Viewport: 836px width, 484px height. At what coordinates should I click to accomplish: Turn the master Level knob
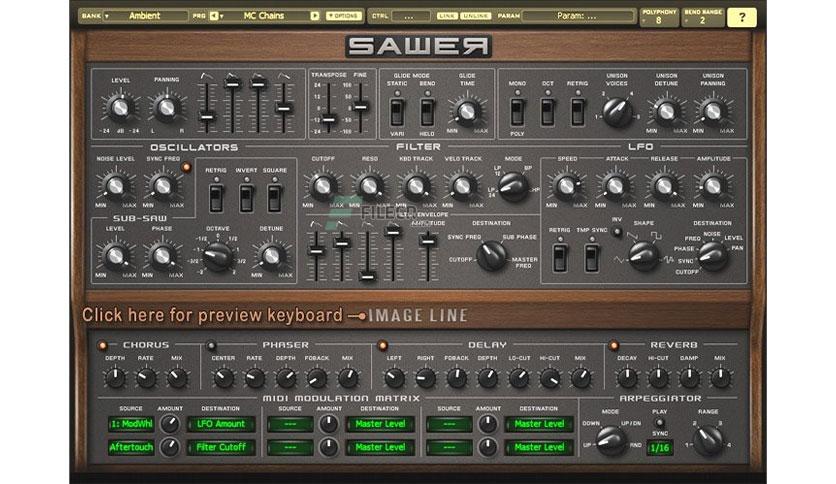point(120,108)
